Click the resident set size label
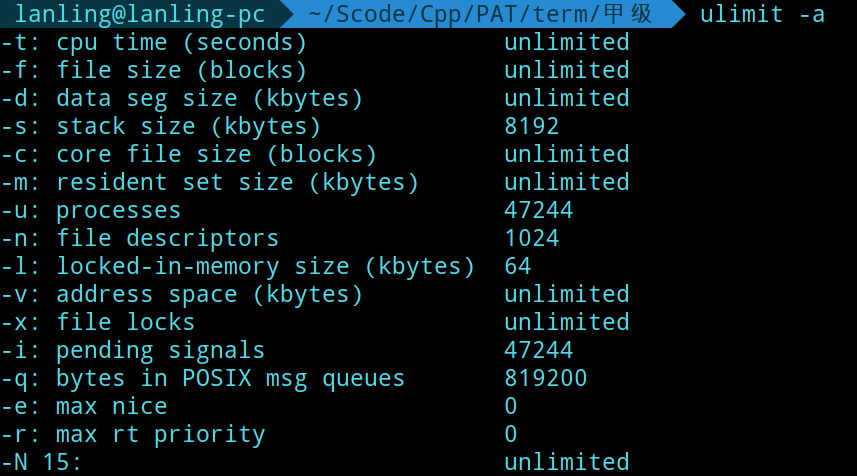Image resolution: width=857 pixels, height=476 pixels. tap(237, 182)
